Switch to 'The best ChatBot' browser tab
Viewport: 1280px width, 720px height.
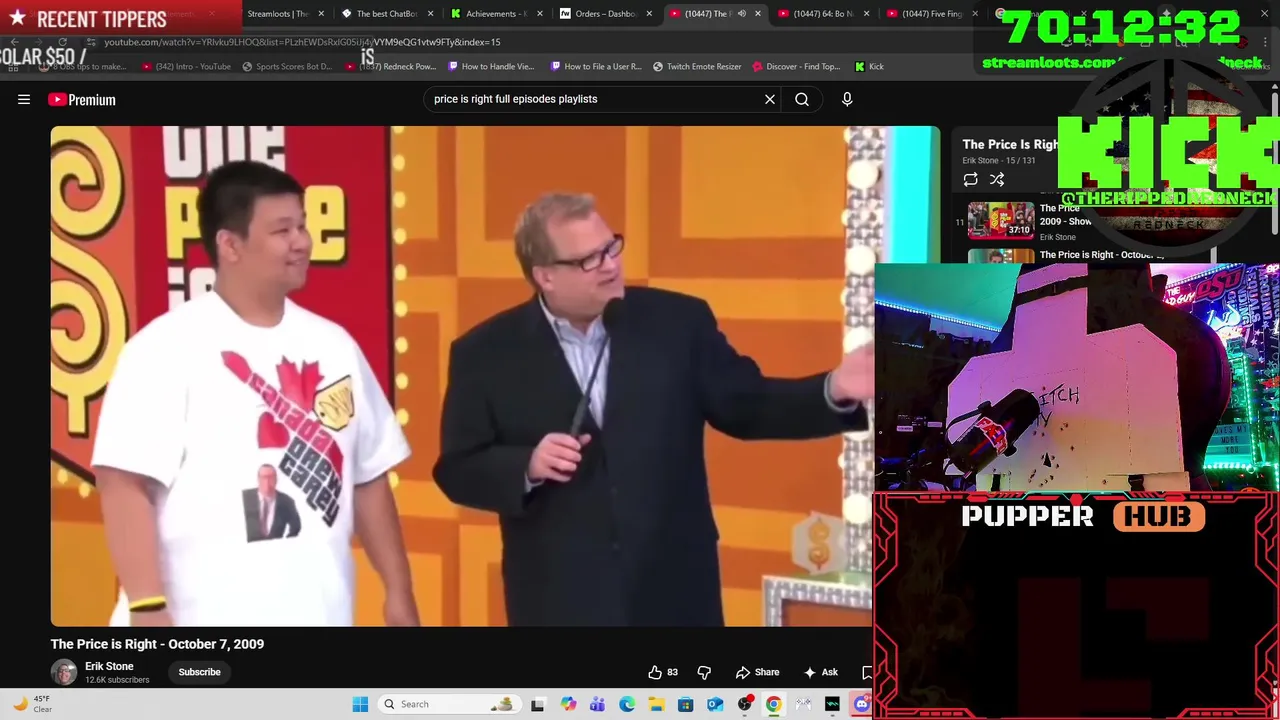[386, 14]
